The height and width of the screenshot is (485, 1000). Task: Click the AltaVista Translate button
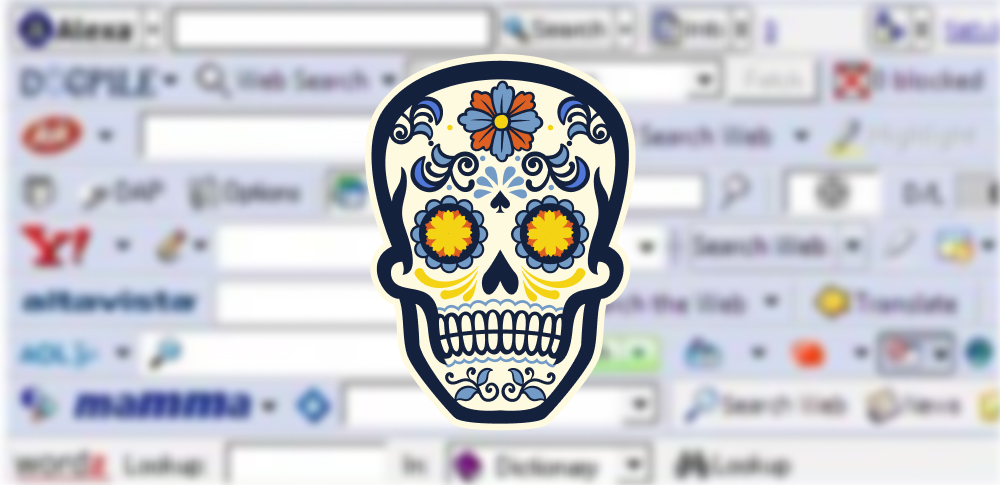click(886, 302)
